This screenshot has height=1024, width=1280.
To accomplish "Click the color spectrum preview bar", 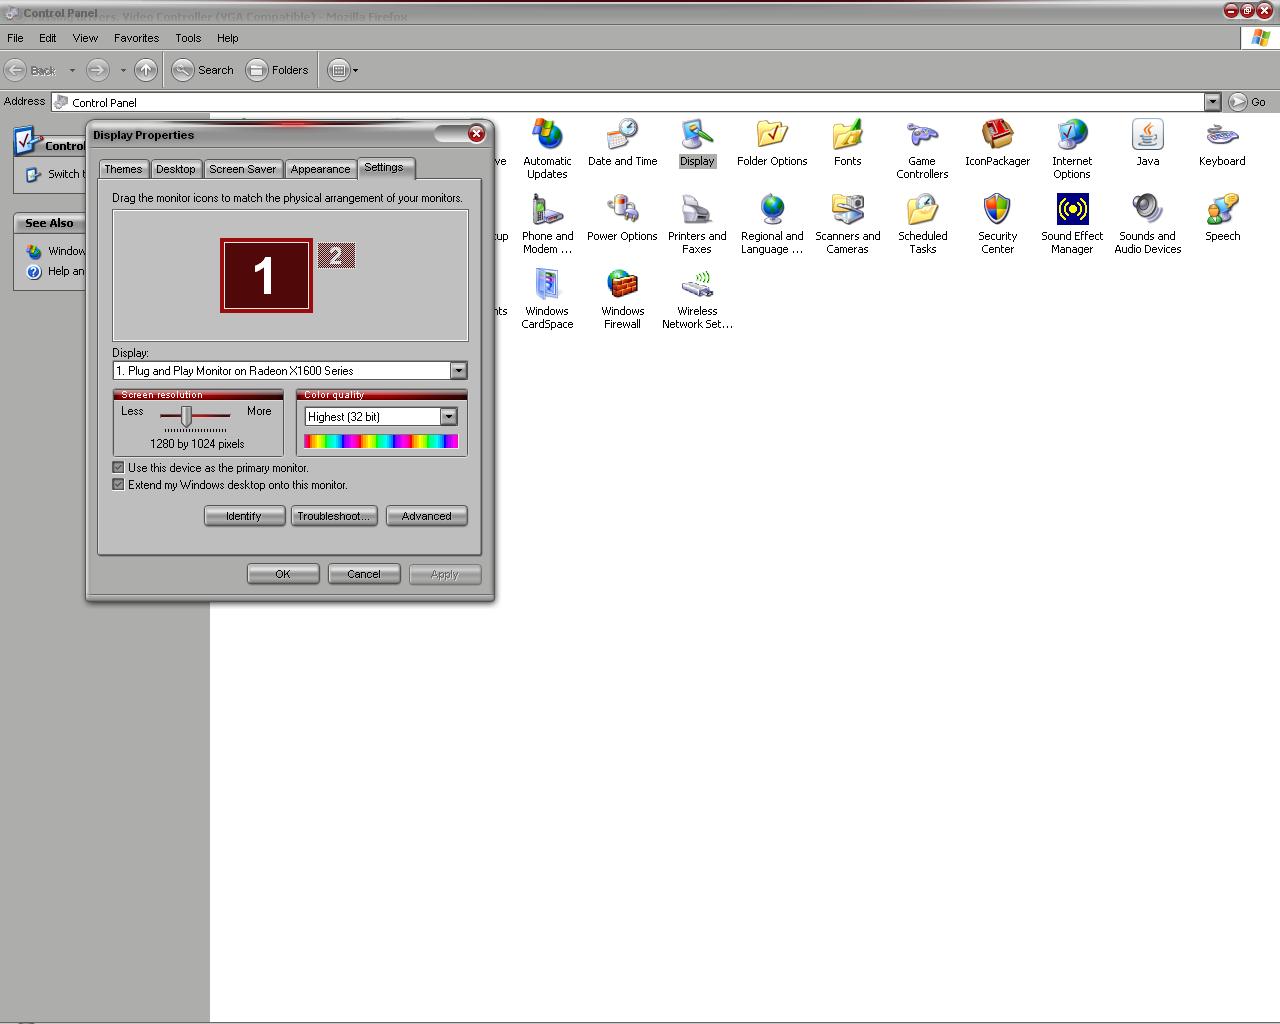I will 381,441.
